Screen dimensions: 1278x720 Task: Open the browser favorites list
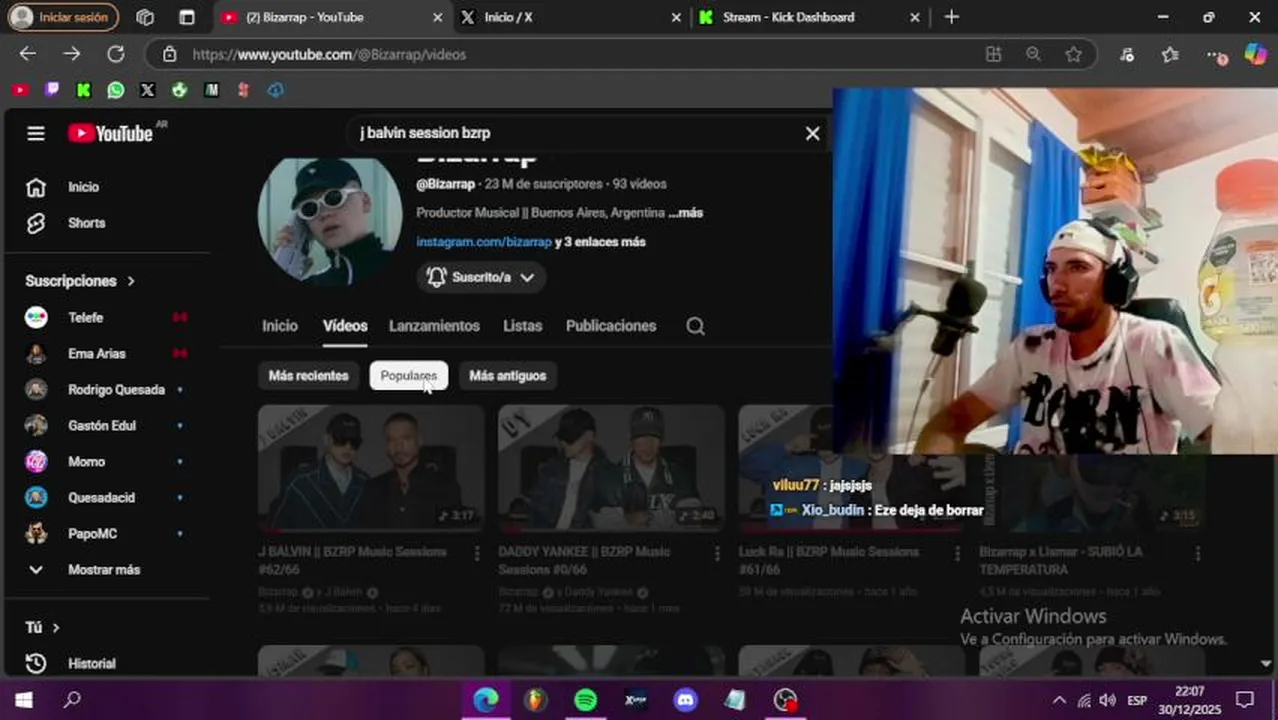tap(1170, 54)
